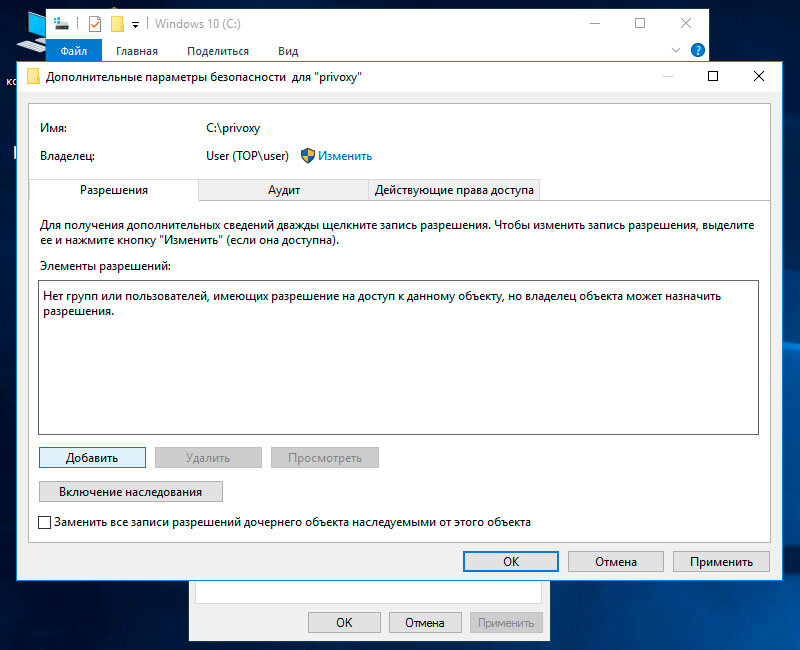Open the help icon in the Explorer window

[x=697, y=50]
